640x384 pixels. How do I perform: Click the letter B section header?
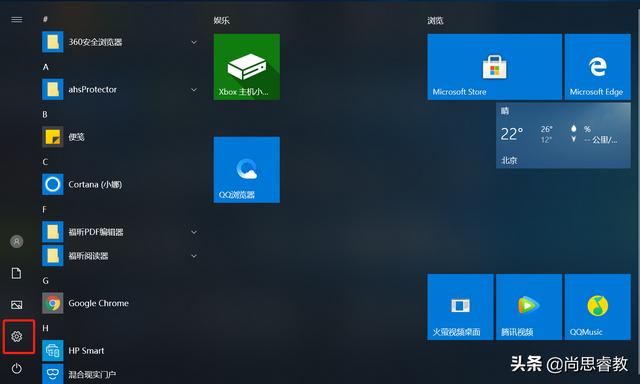point(45,115)
